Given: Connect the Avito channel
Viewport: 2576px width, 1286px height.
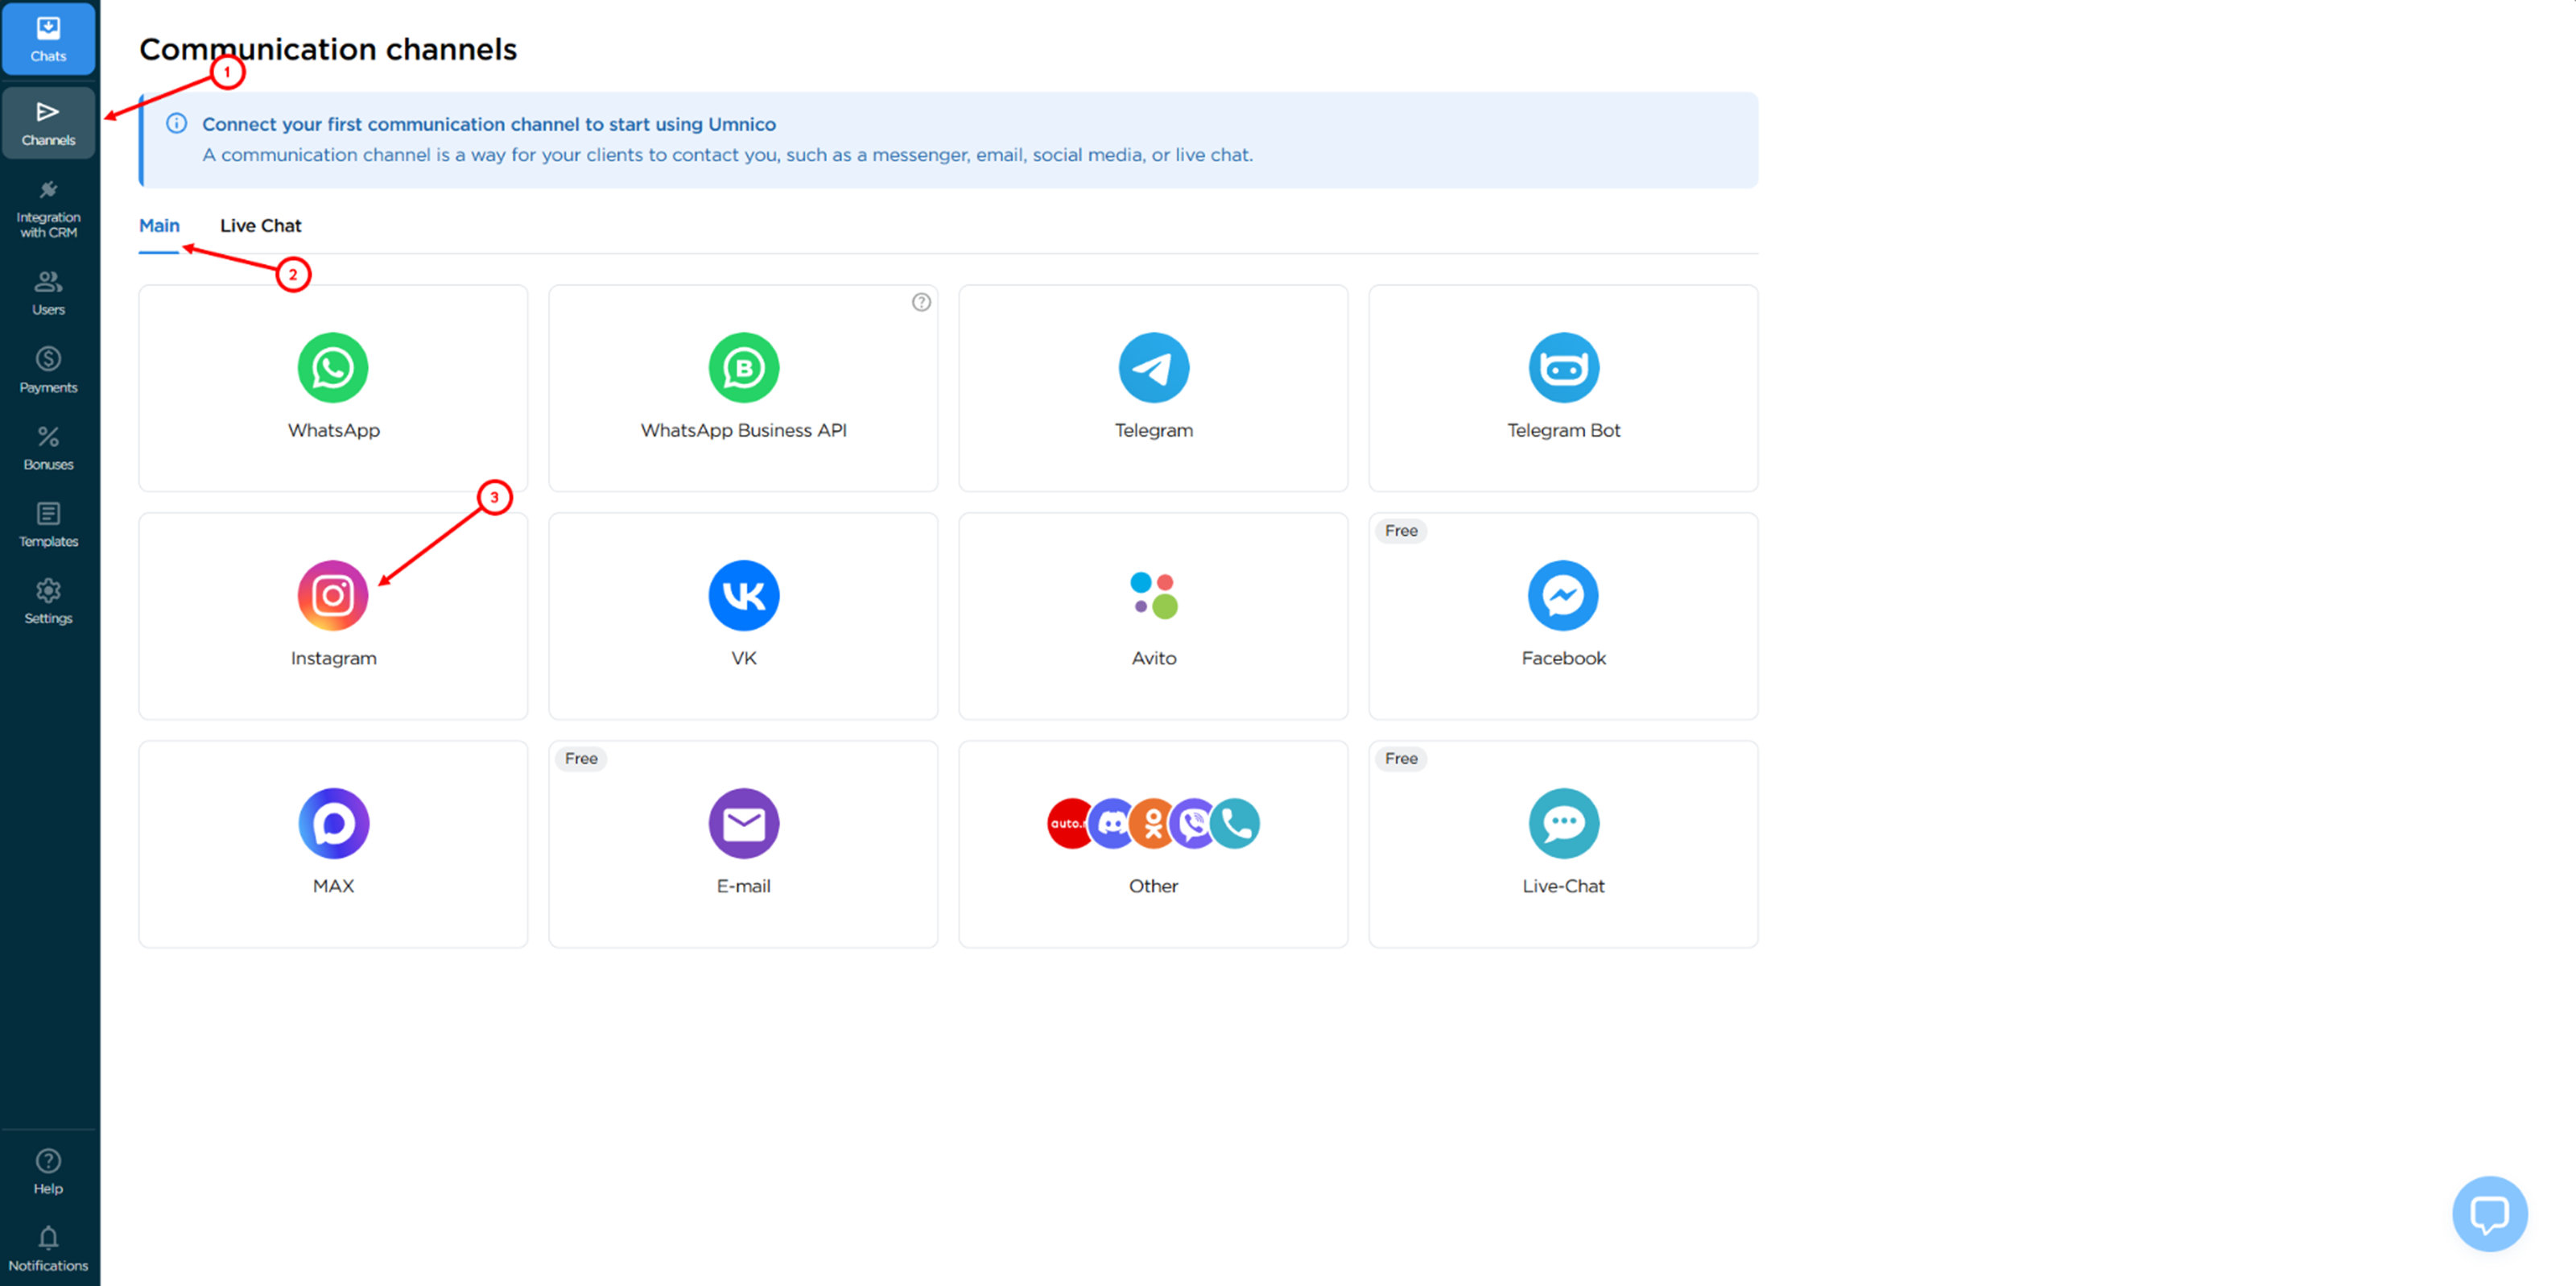Looking at the screenshot, I should pos(1152,615).
